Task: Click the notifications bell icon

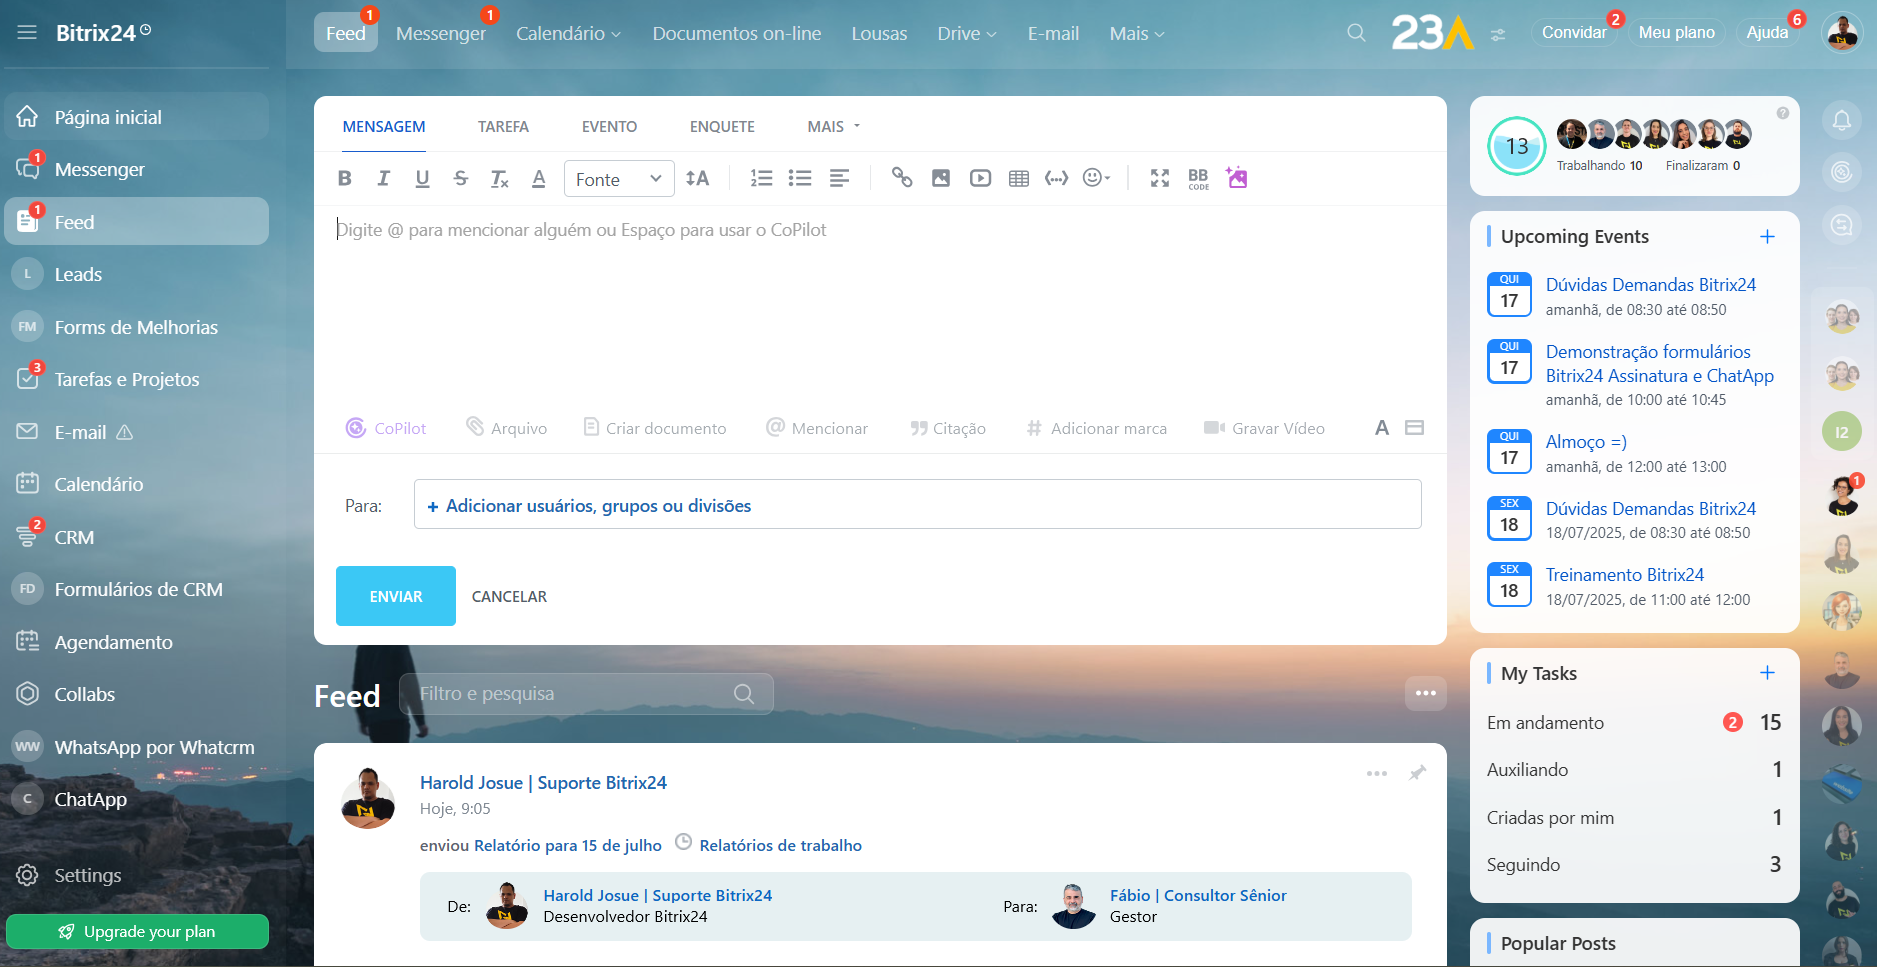Action: tap(1841, 121)
